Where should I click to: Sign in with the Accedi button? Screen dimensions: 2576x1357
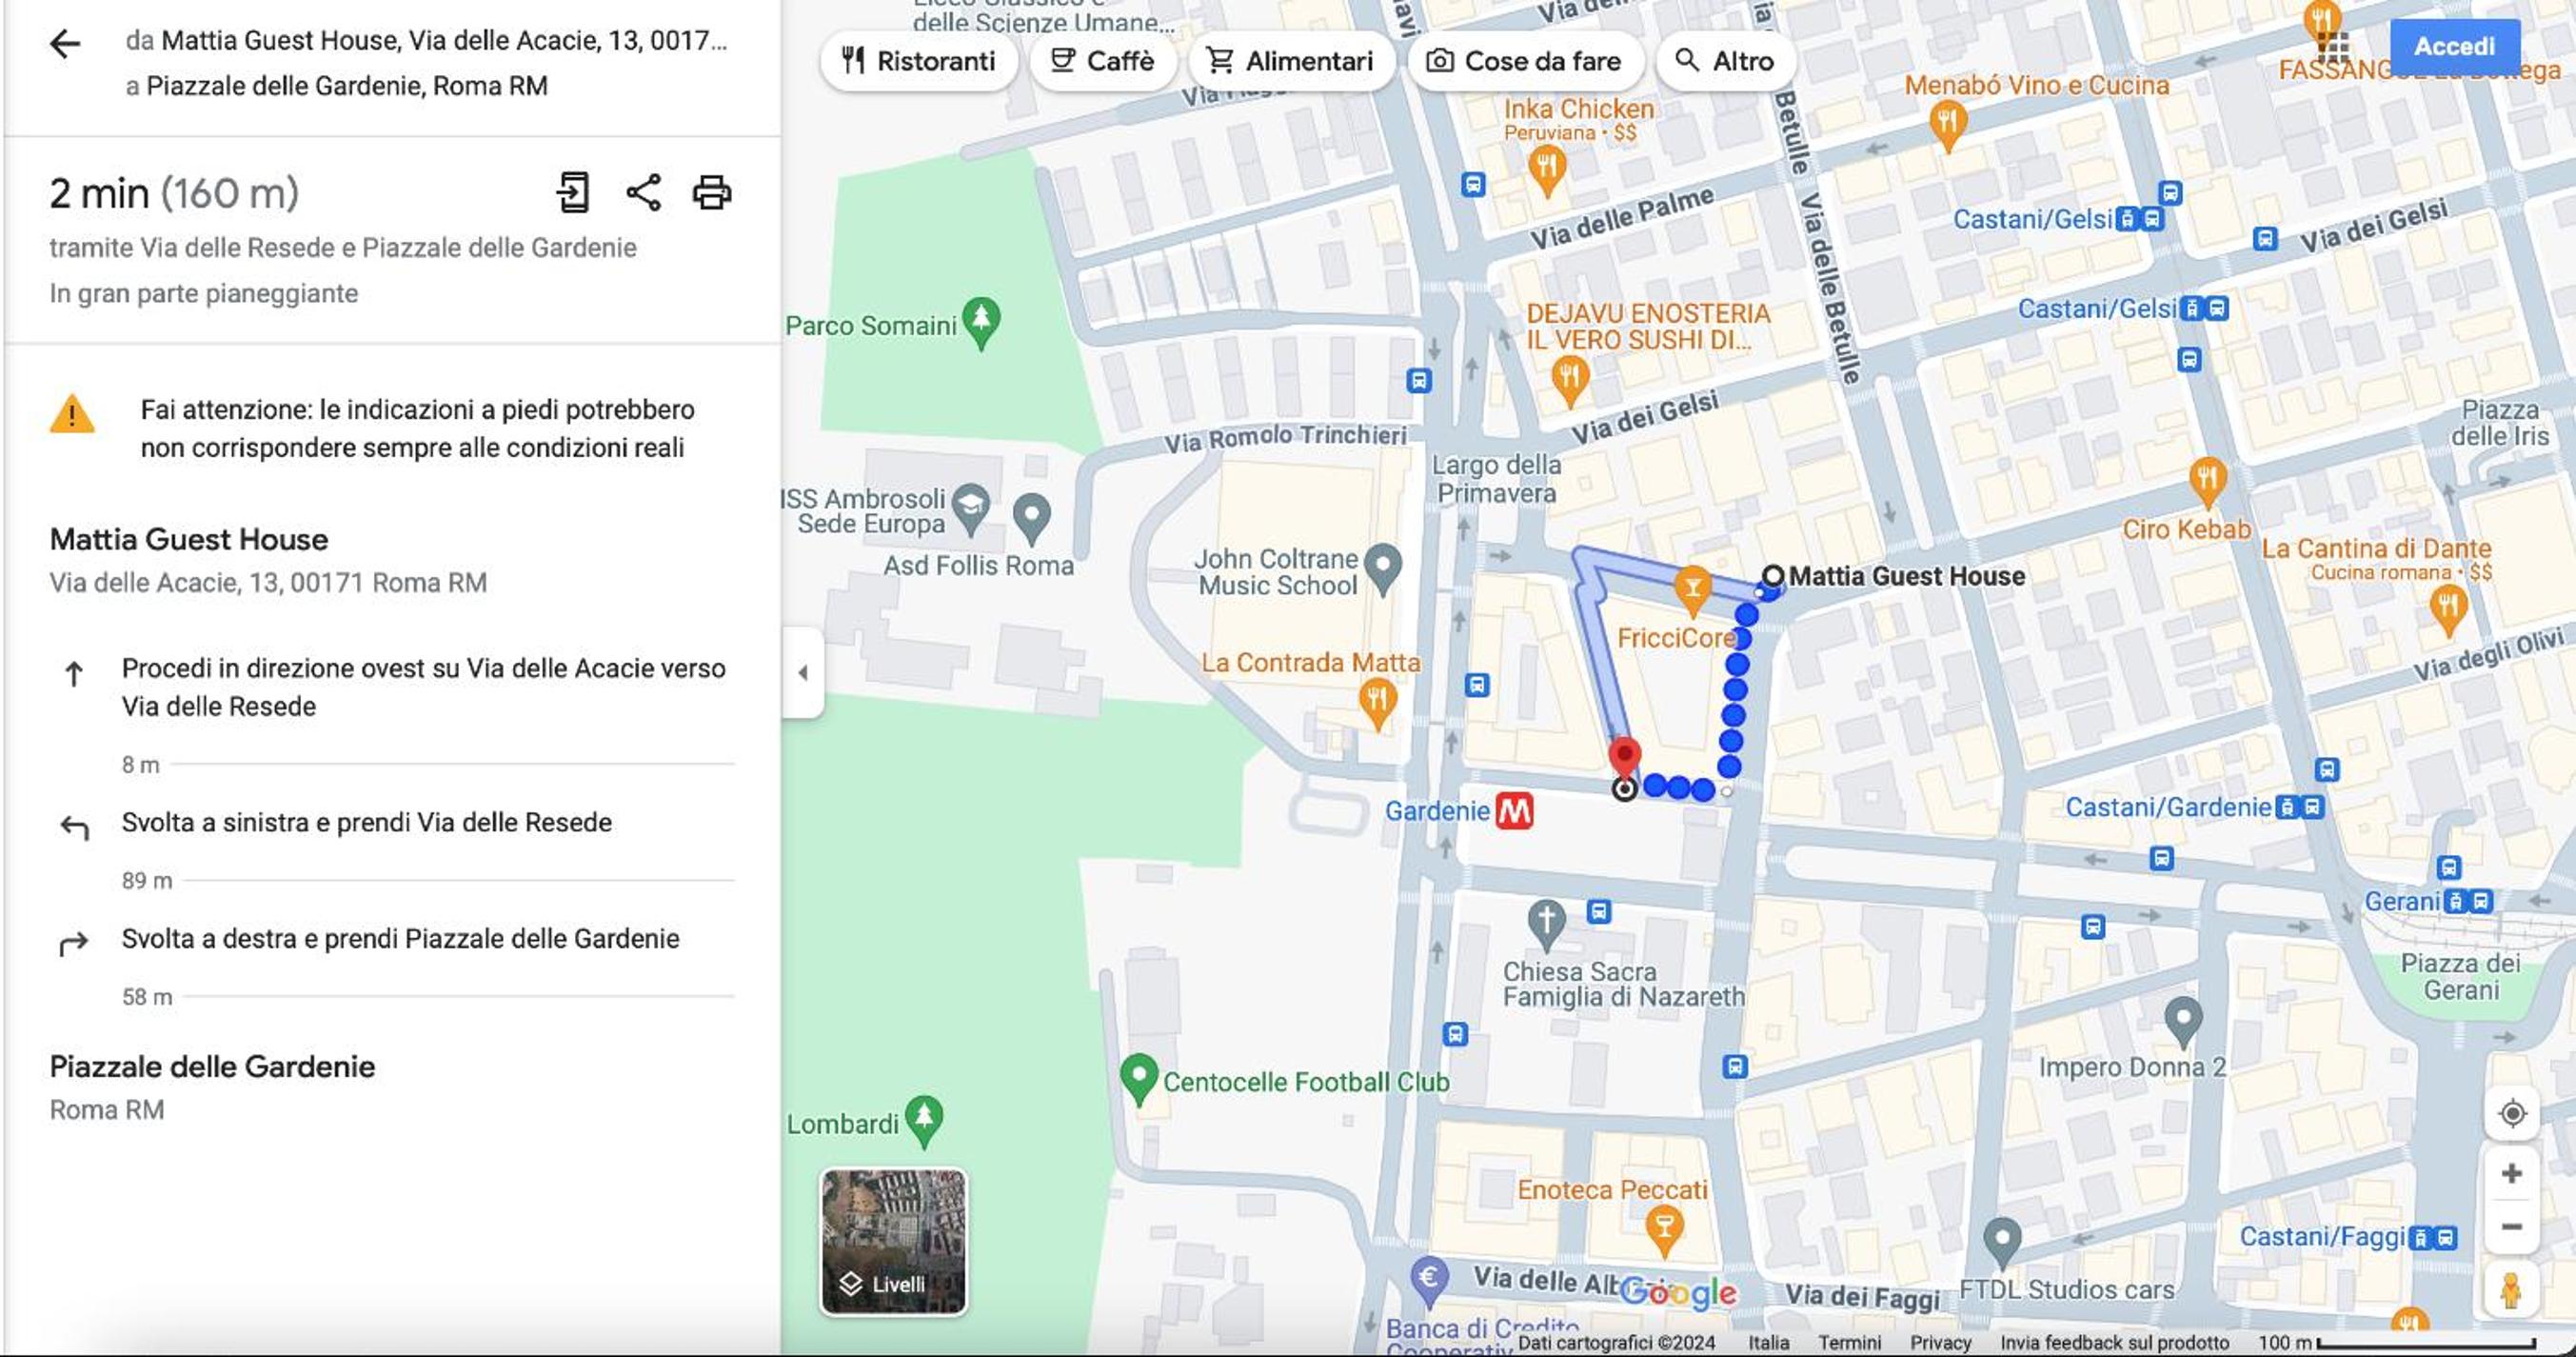point(2454,46)
